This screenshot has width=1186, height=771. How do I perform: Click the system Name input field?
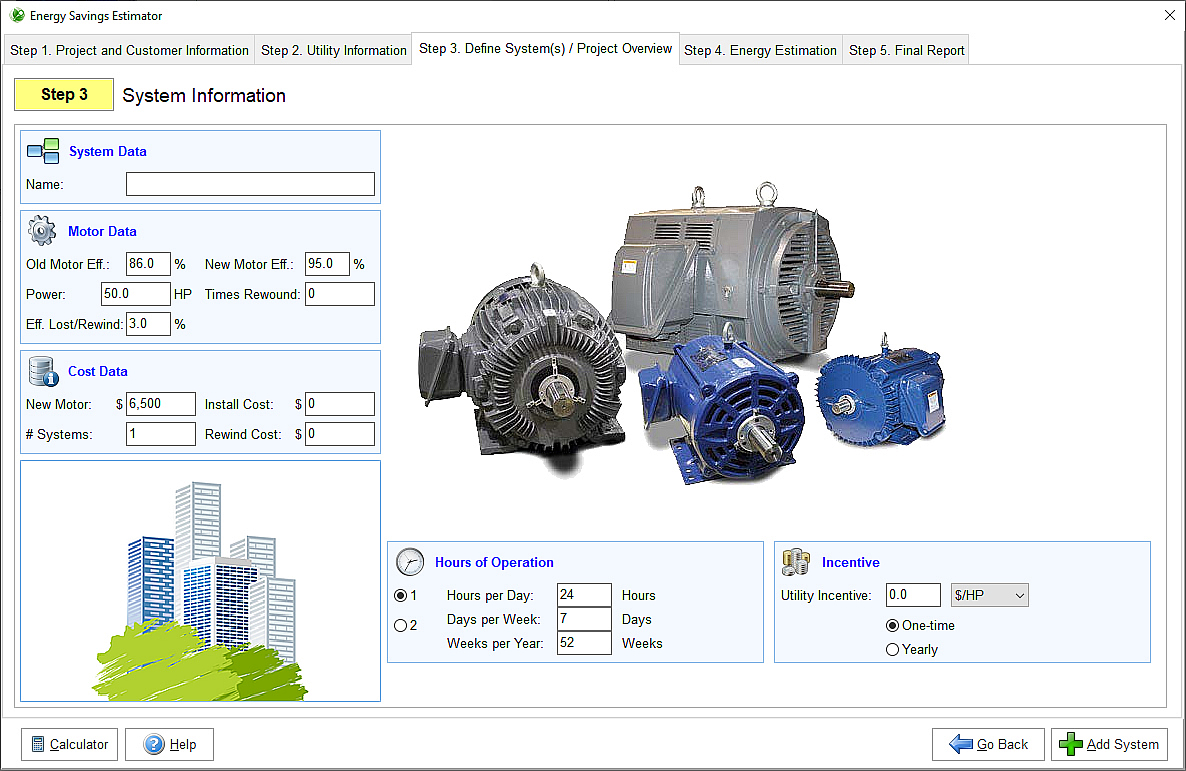click(250, 184)
